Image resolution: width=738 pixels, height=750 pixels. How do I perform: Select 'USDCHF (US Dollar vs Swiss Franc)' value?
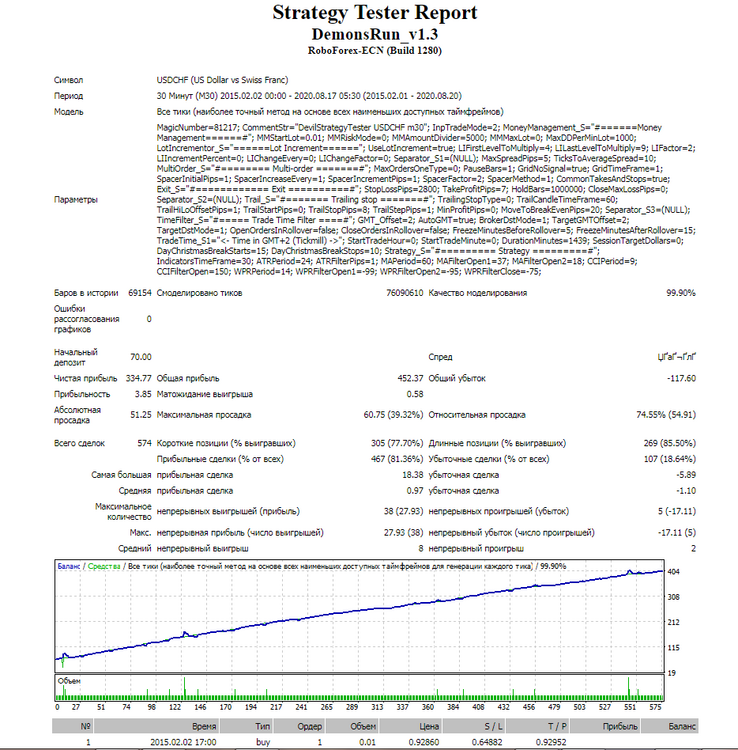click(x=222, y=80)
